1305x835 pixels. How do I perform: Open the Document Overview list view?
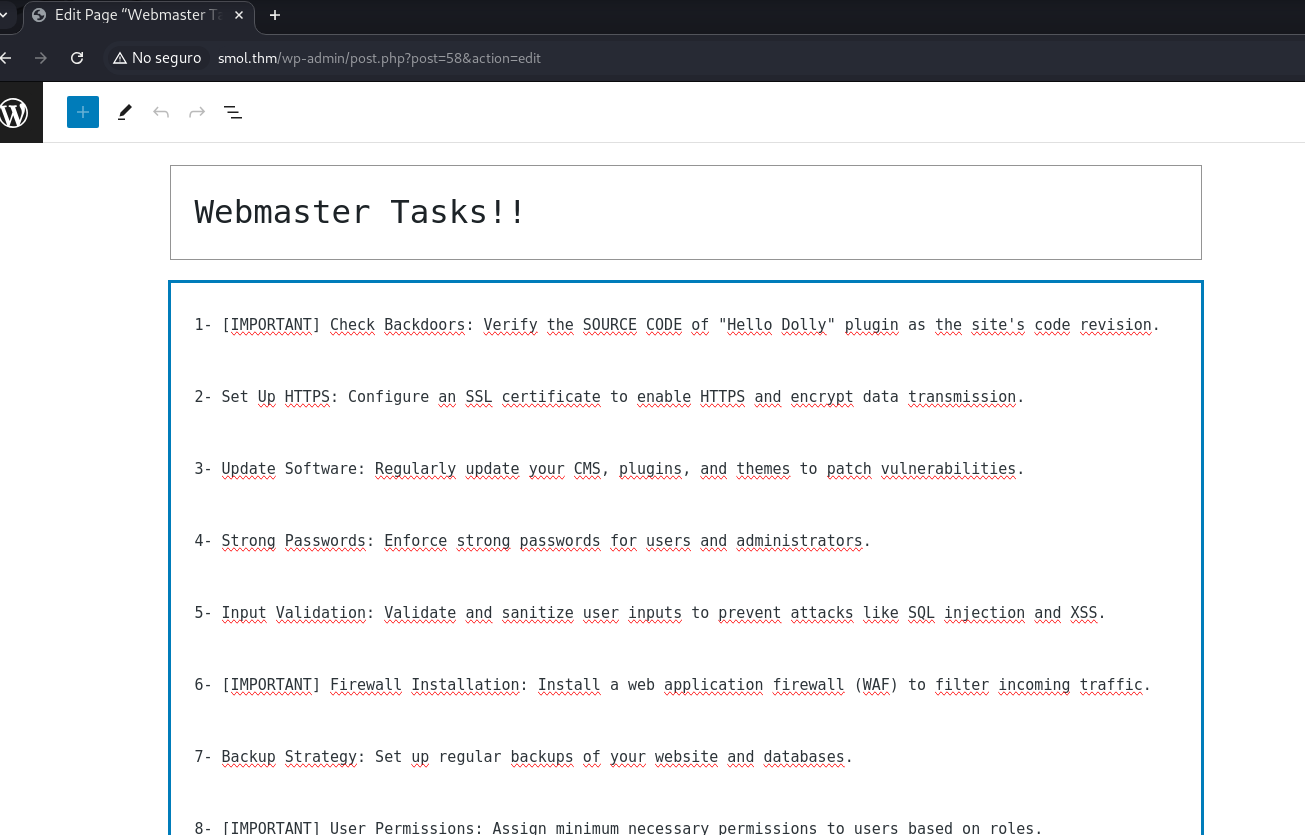tap(233, 112)
